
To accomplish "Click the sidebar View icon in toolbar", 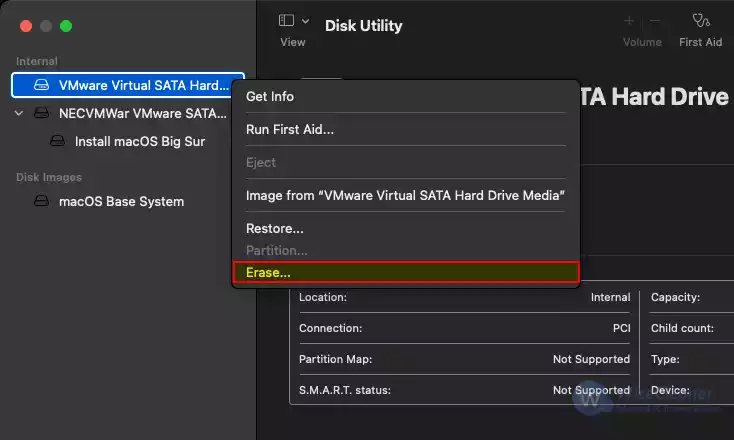I will (x=286, y=21).
